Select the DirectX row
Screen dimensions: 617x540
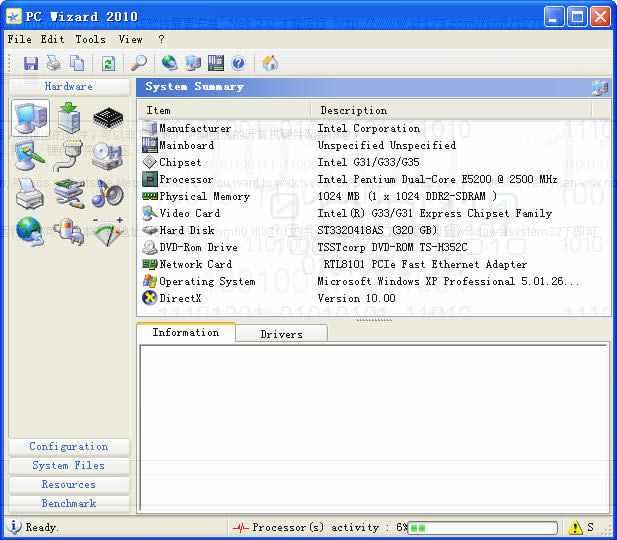tap(374, 298)
